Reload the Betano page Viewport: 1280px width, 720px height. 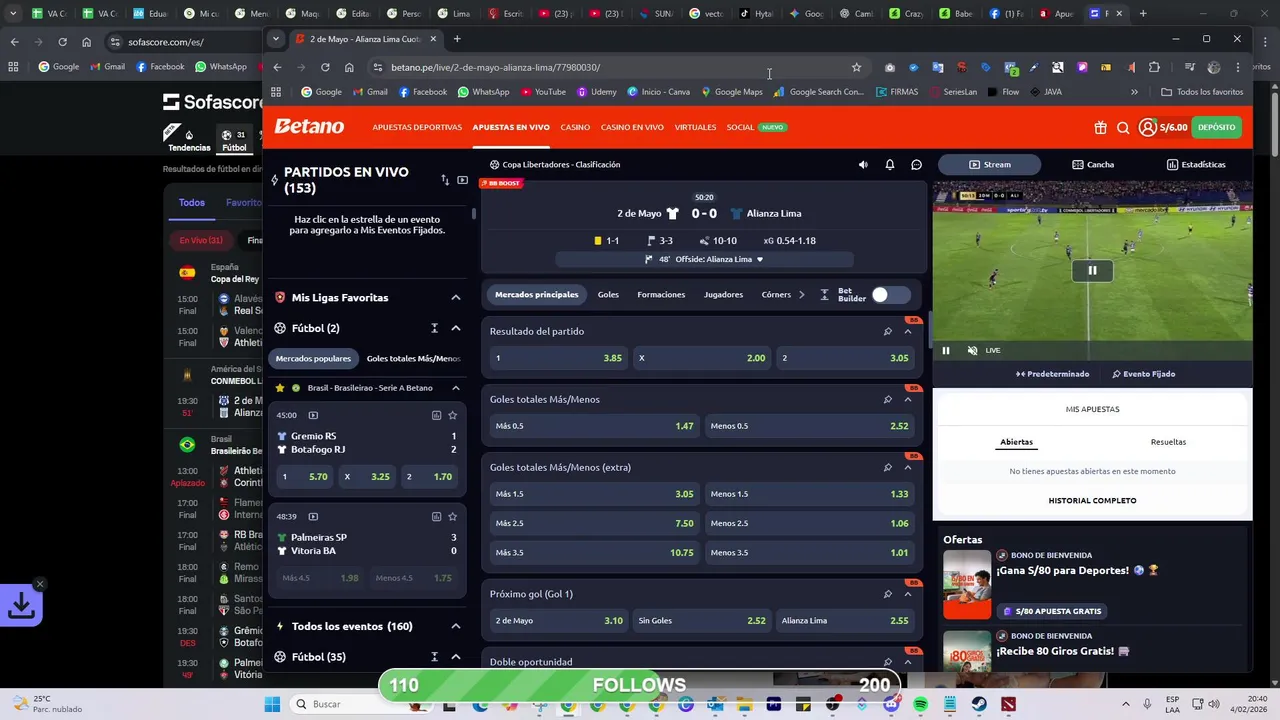pos(325,67)
